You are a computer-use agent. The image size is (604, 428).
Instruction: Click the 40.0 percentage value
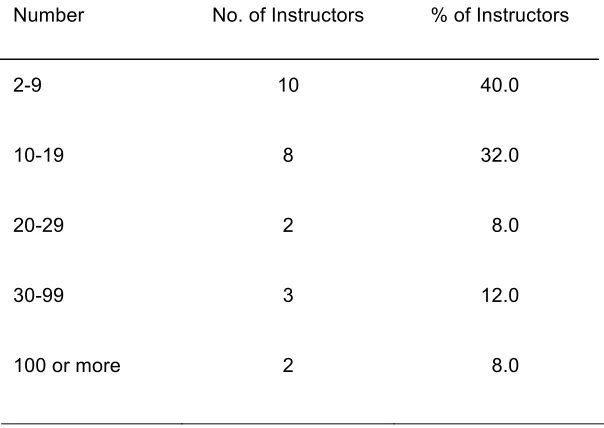point(500,85)
